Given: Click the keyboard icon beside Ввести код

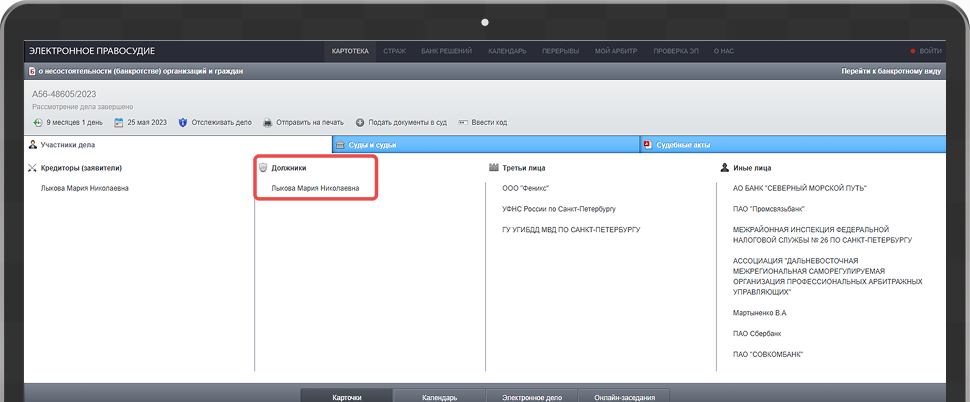Looking at the screenshot, I should click(463, 123).
